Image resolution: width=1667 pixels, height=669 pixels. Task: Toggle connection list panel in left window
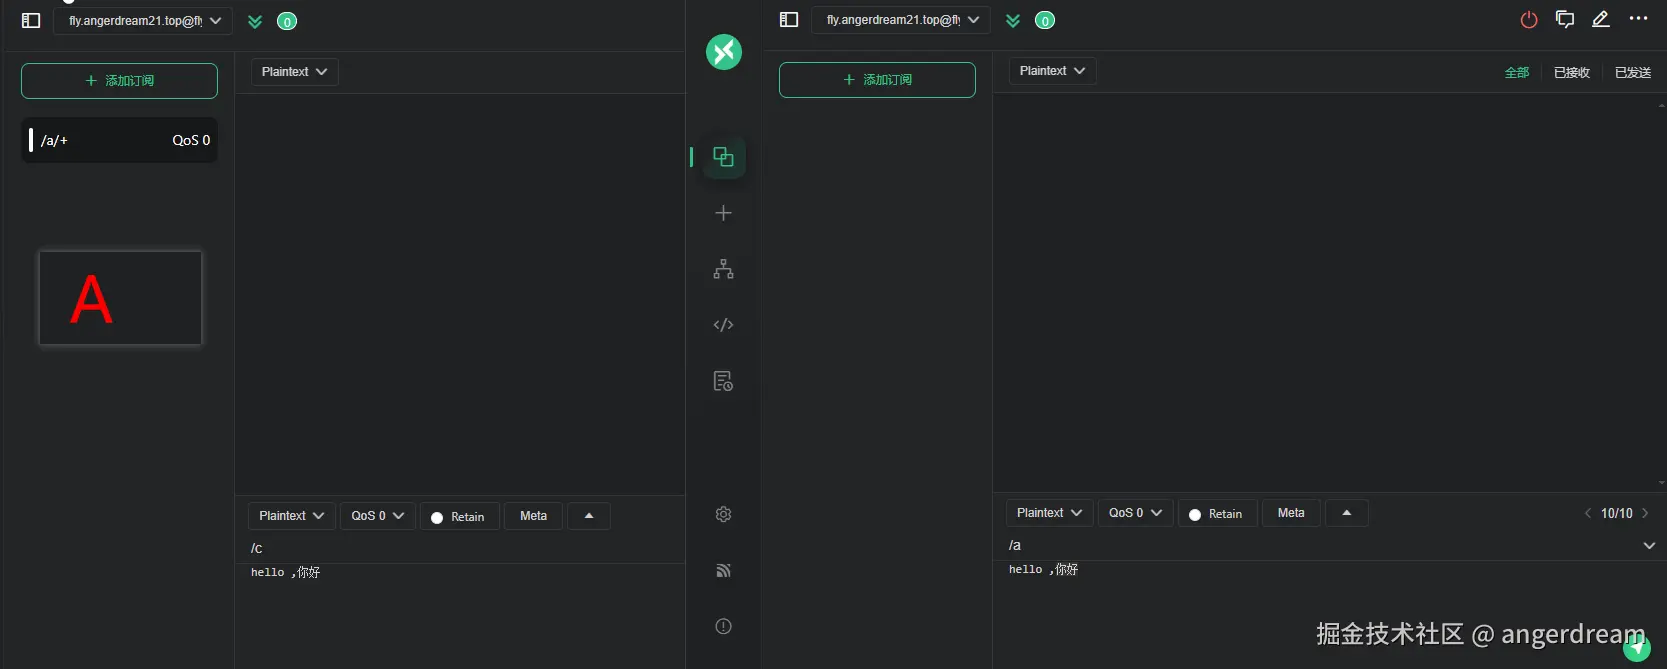coord(31,21)
